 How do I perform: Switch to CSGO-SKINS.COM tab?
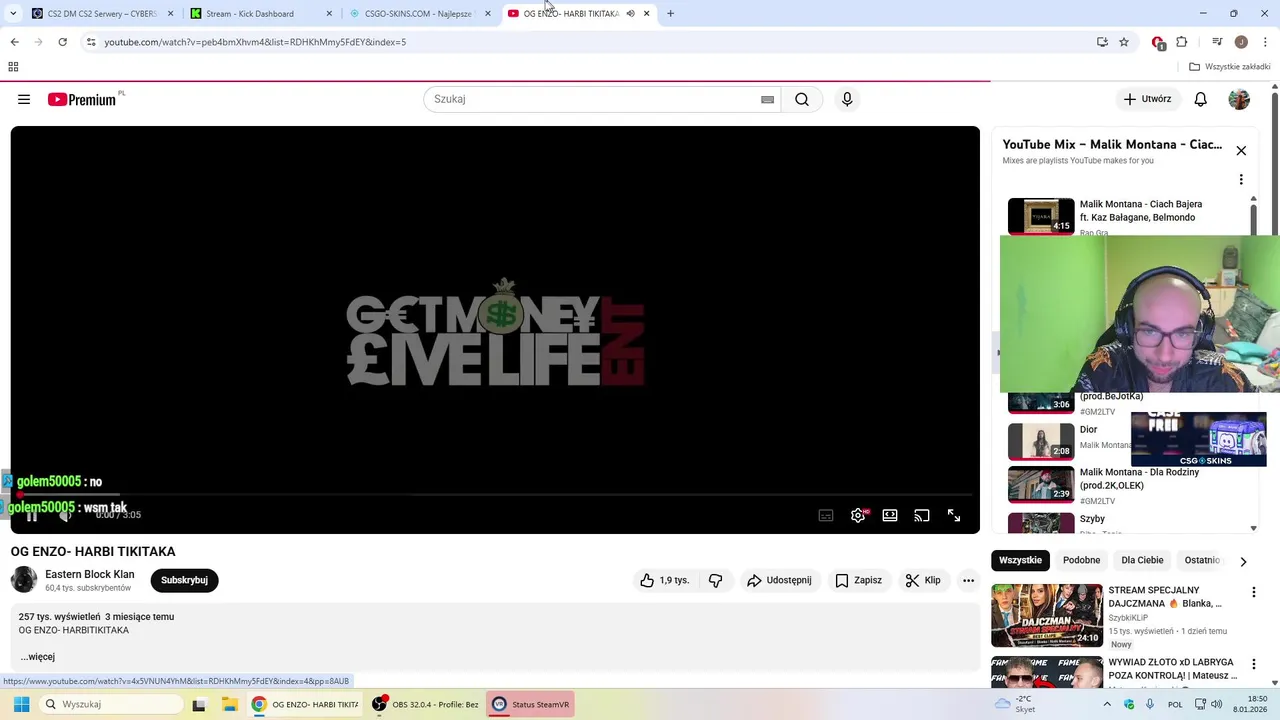pos(418,14)
